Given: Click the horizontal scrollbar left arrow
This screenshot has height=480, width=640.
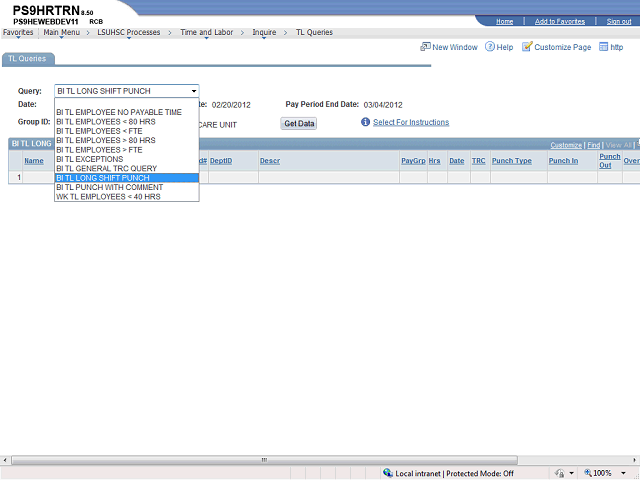Looking at the screenshot, I should click(x=5, y=460).
